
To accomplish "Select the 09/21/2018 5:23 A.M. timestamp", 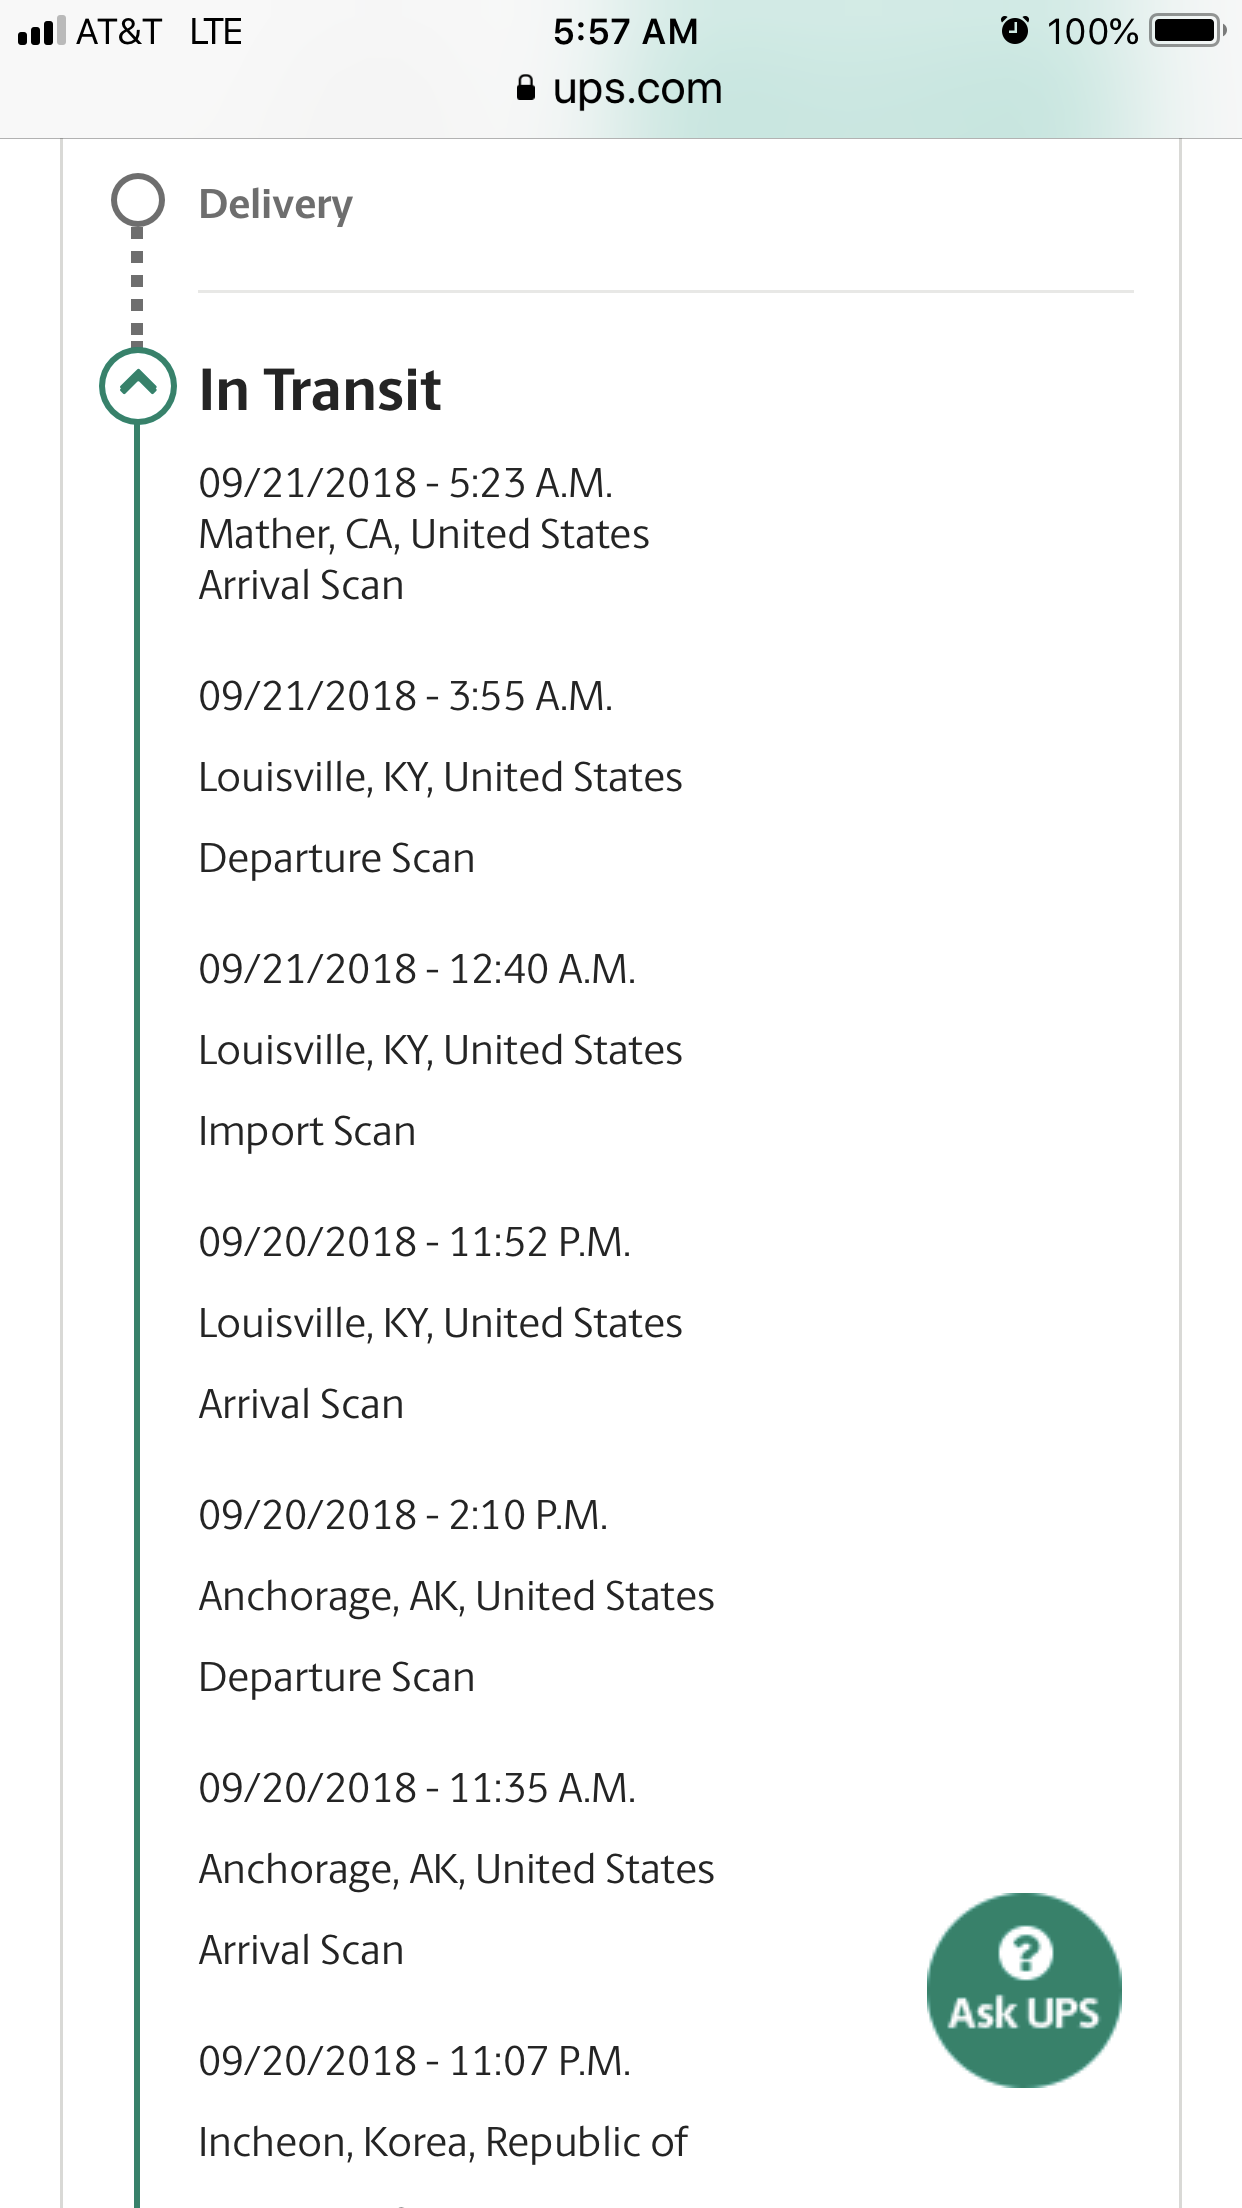I will (x=406, y=483).
